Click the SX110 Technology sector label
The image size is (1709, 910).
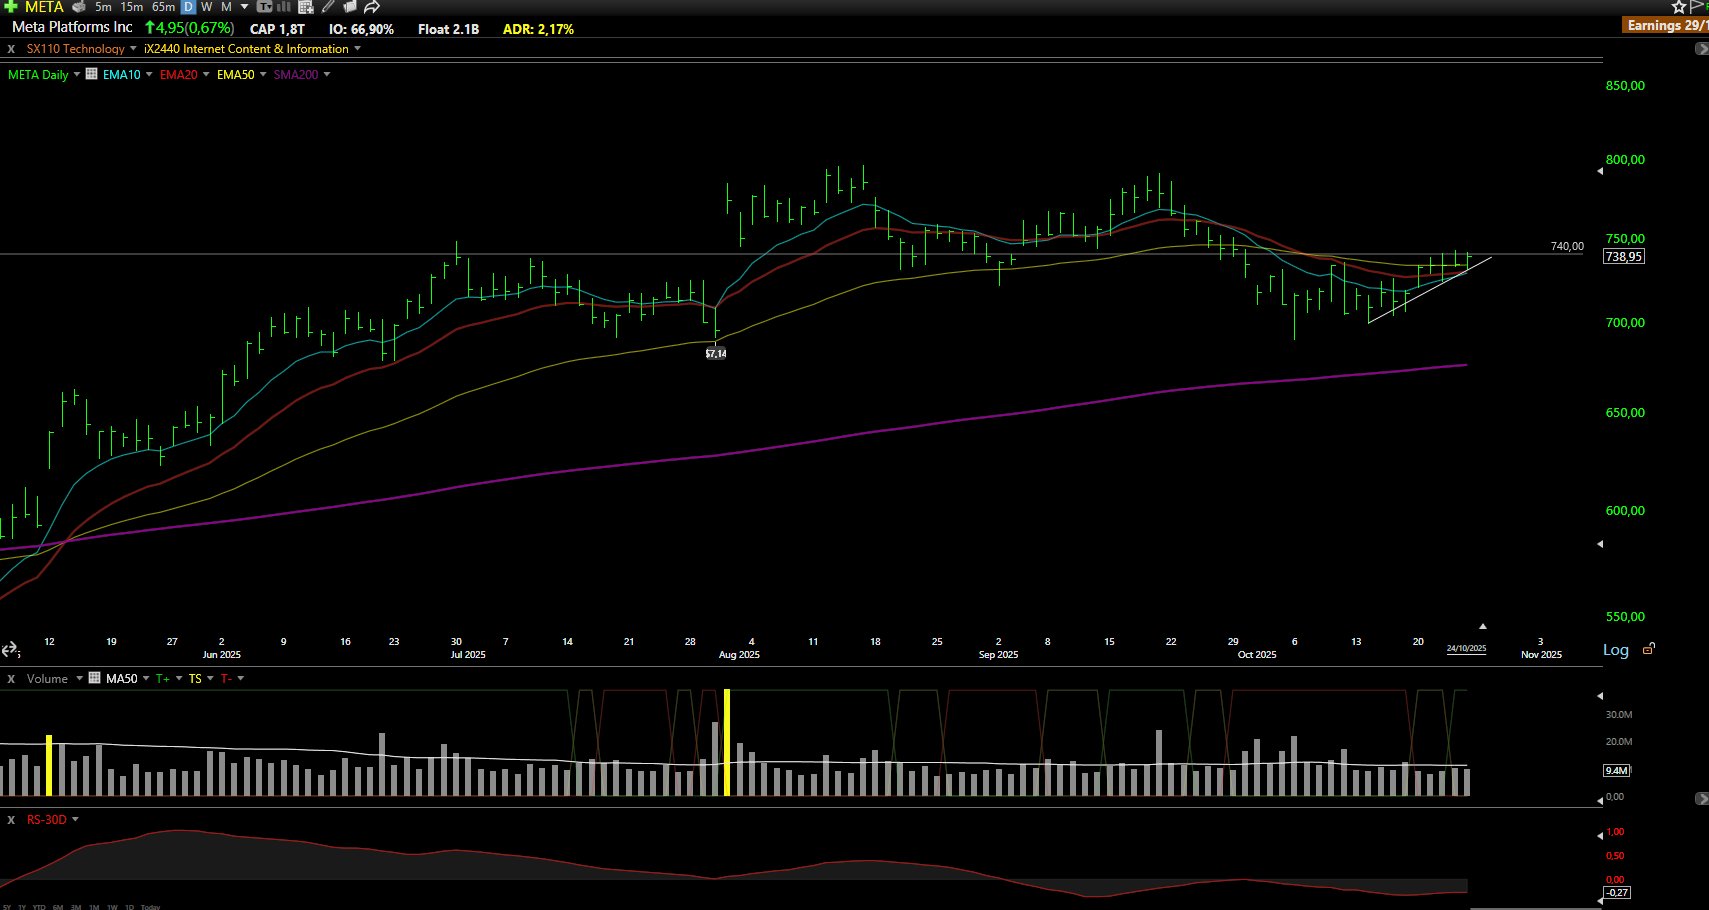point(75,49)
